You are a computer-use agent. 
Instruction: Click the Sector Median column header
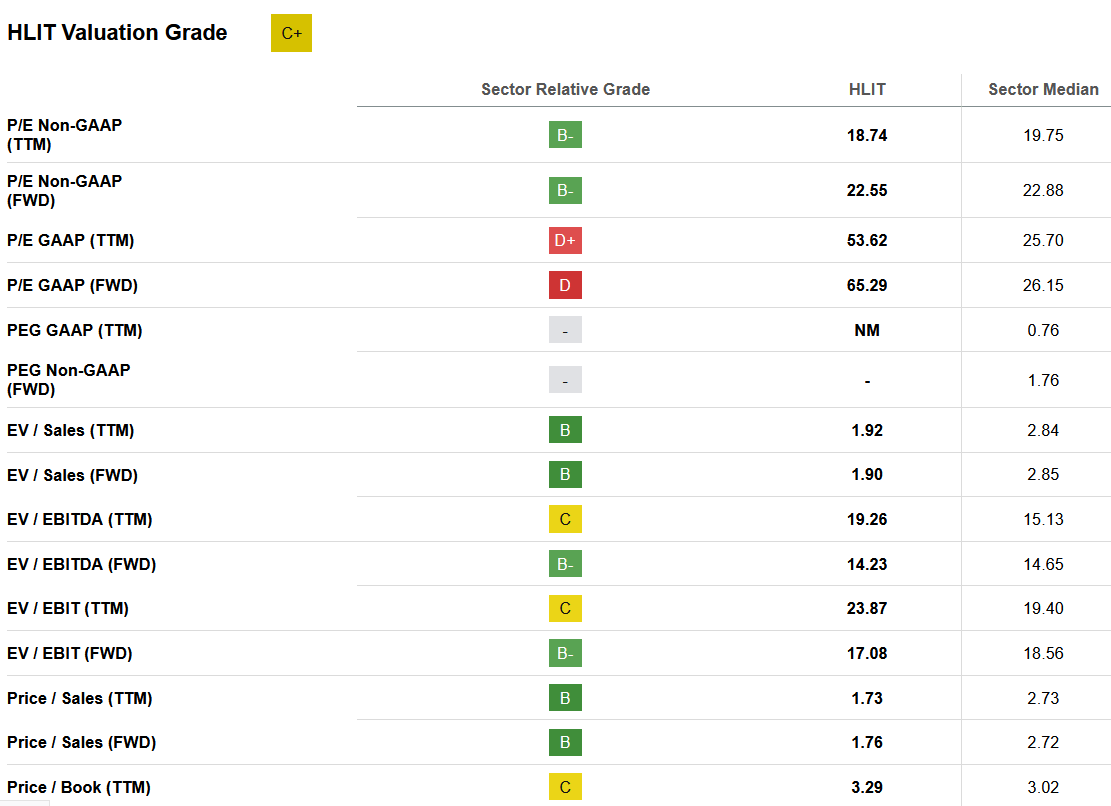(x=1043, y=89)
